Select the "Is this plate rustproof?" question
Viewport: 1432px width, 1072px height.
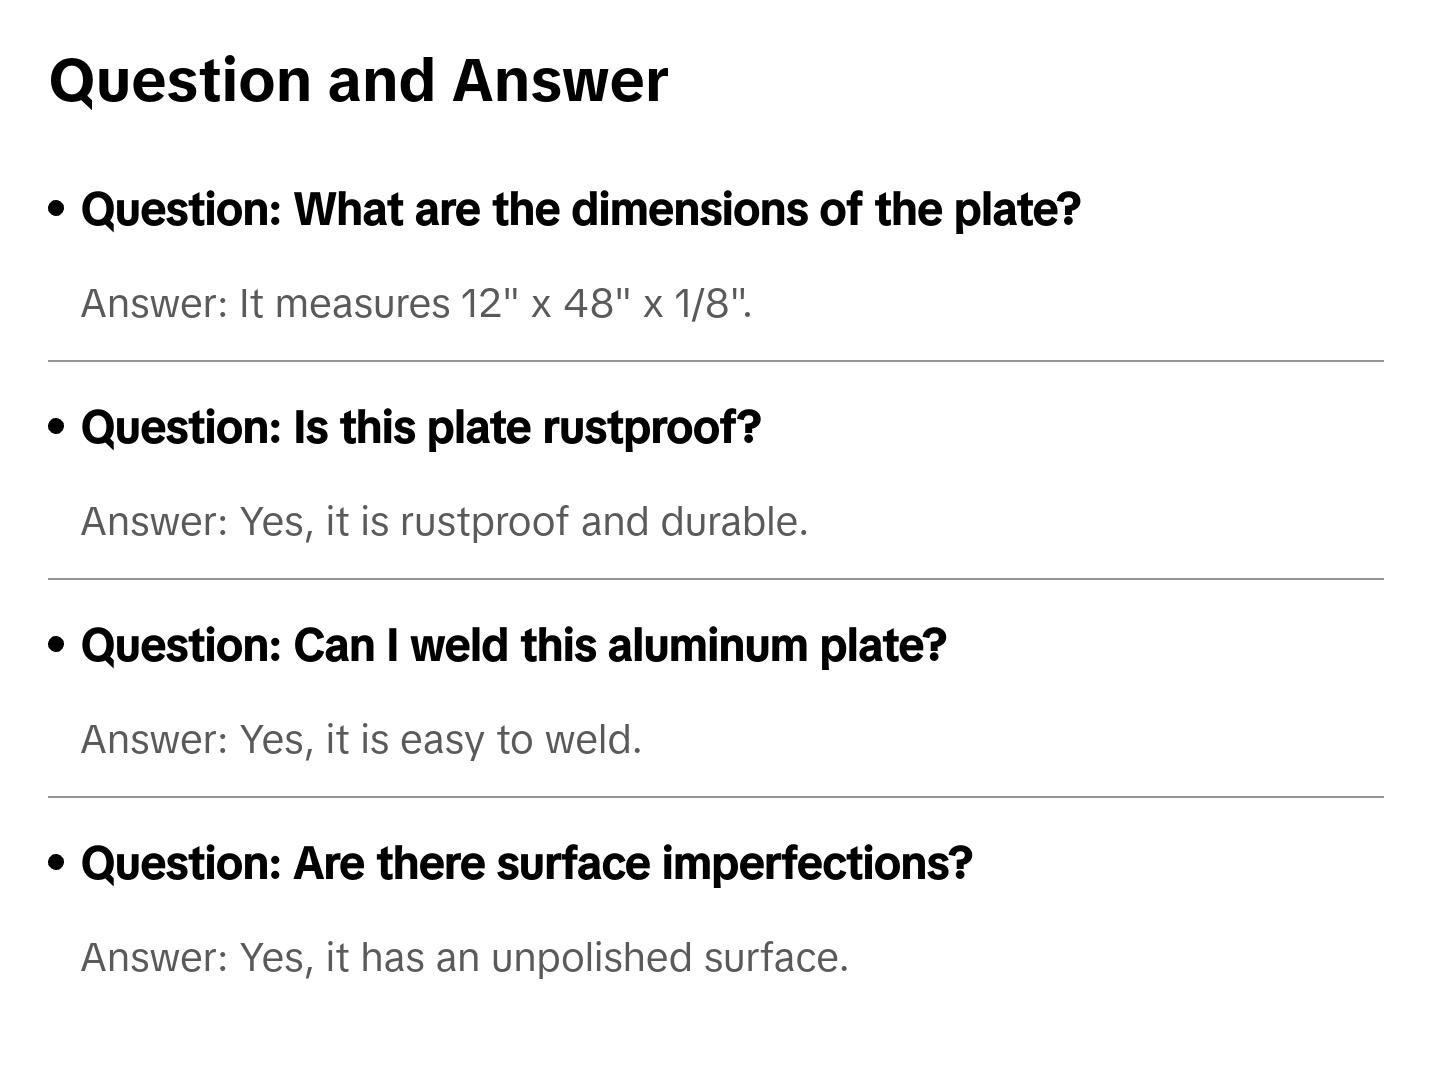click(x=420, y=428)
